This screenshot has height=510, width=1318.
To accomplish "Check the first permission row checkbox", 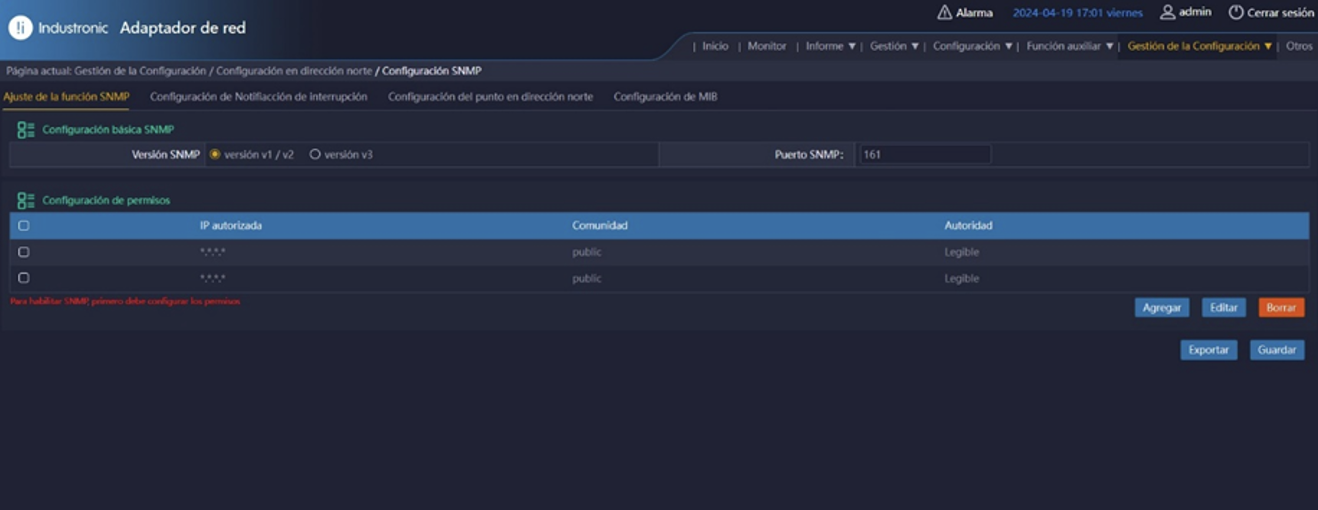I will tap(24, 253).
